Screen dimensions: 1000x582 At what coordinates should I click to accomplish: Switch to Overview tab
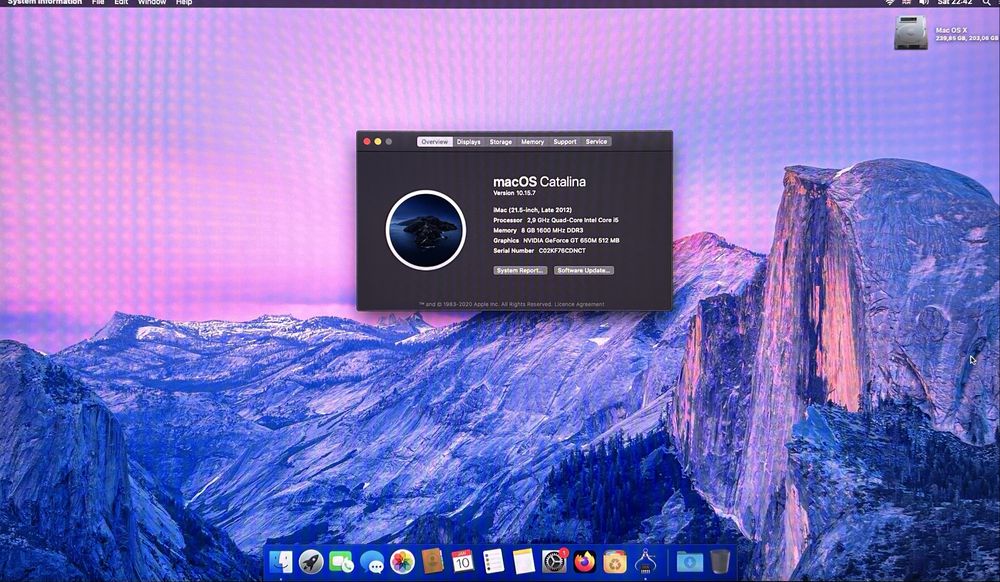pyautogui.click(x=434, y=142)
